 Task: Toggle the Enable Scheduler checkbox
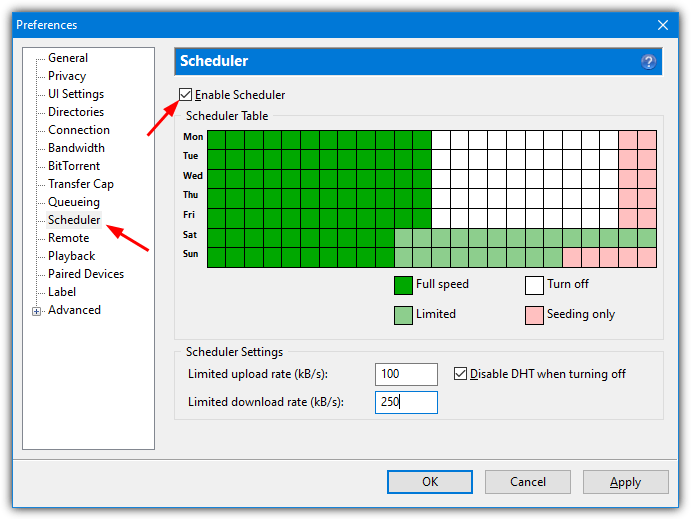(186, 94)
